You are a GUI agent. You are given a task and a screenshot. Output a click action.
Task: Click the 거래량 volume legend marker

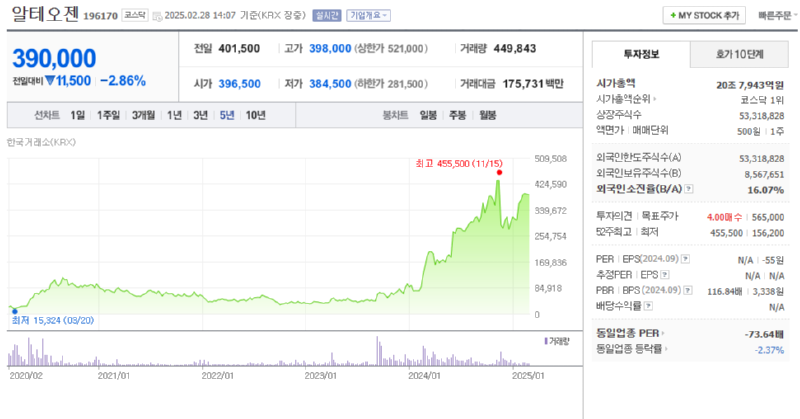click(x=546, y=341)
